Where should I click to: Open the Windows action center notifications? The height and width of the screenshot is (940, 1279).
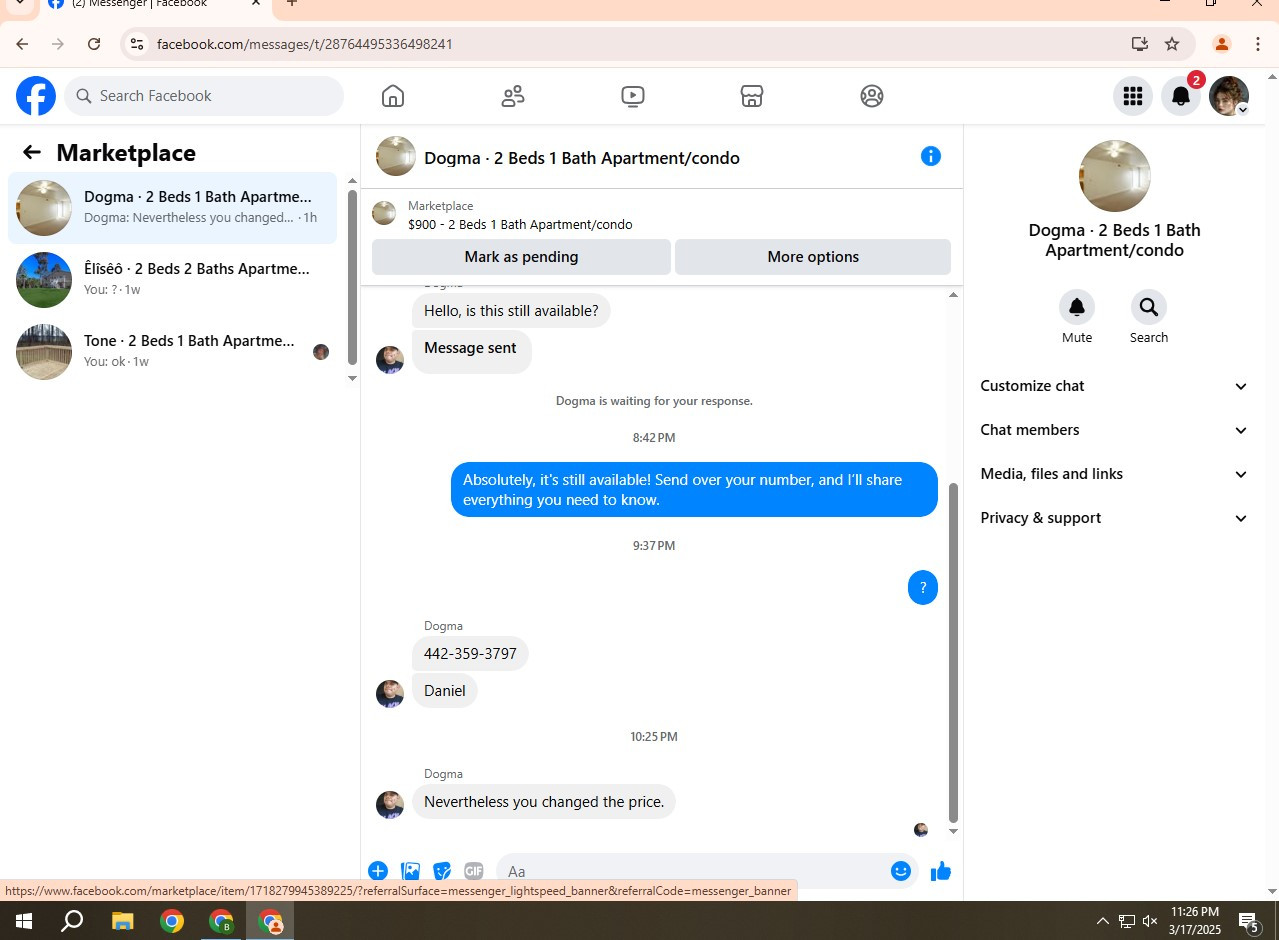(x=1249, y=921)
